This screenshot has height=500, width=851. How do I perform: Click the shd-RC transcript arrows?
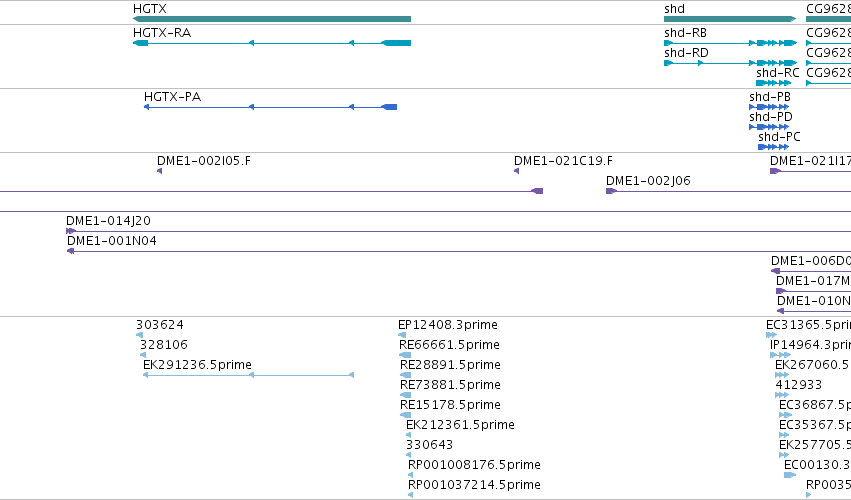pyautogui.click(x=773, y=83)
